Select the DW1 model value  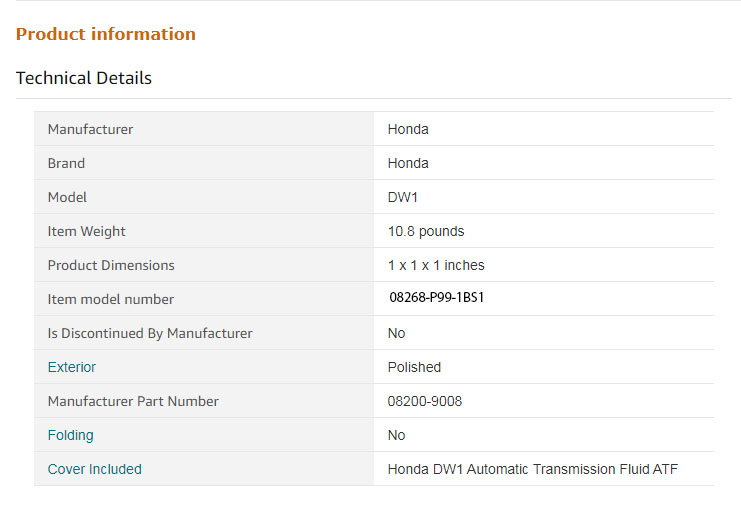403,197
